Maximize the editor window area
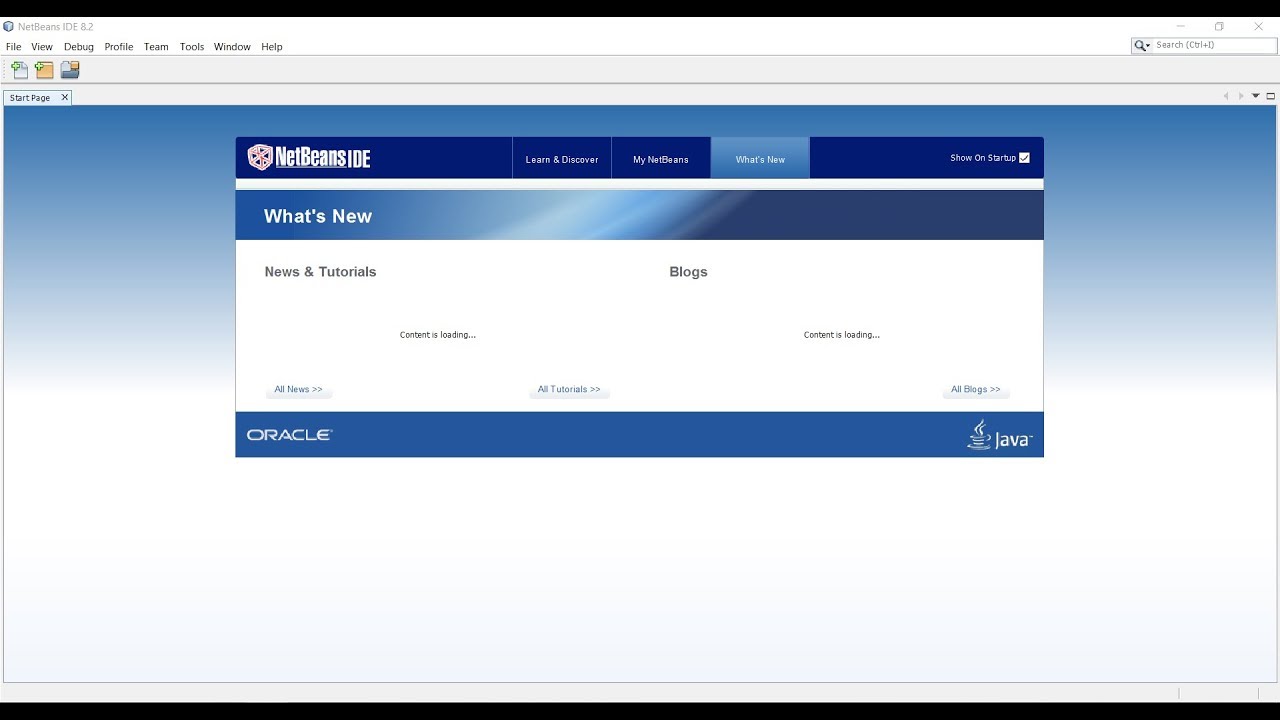The image size is (1280, 720). pos(1271,97)
